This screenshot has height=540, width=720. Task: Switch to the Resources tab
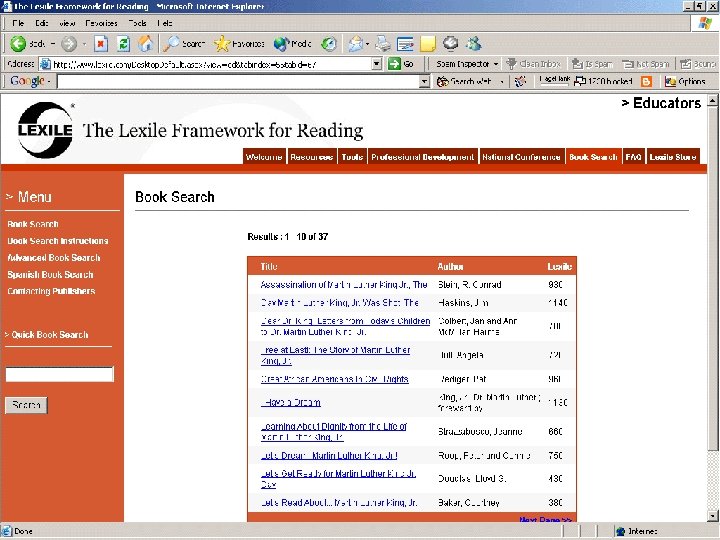click(x=312, y=157)
